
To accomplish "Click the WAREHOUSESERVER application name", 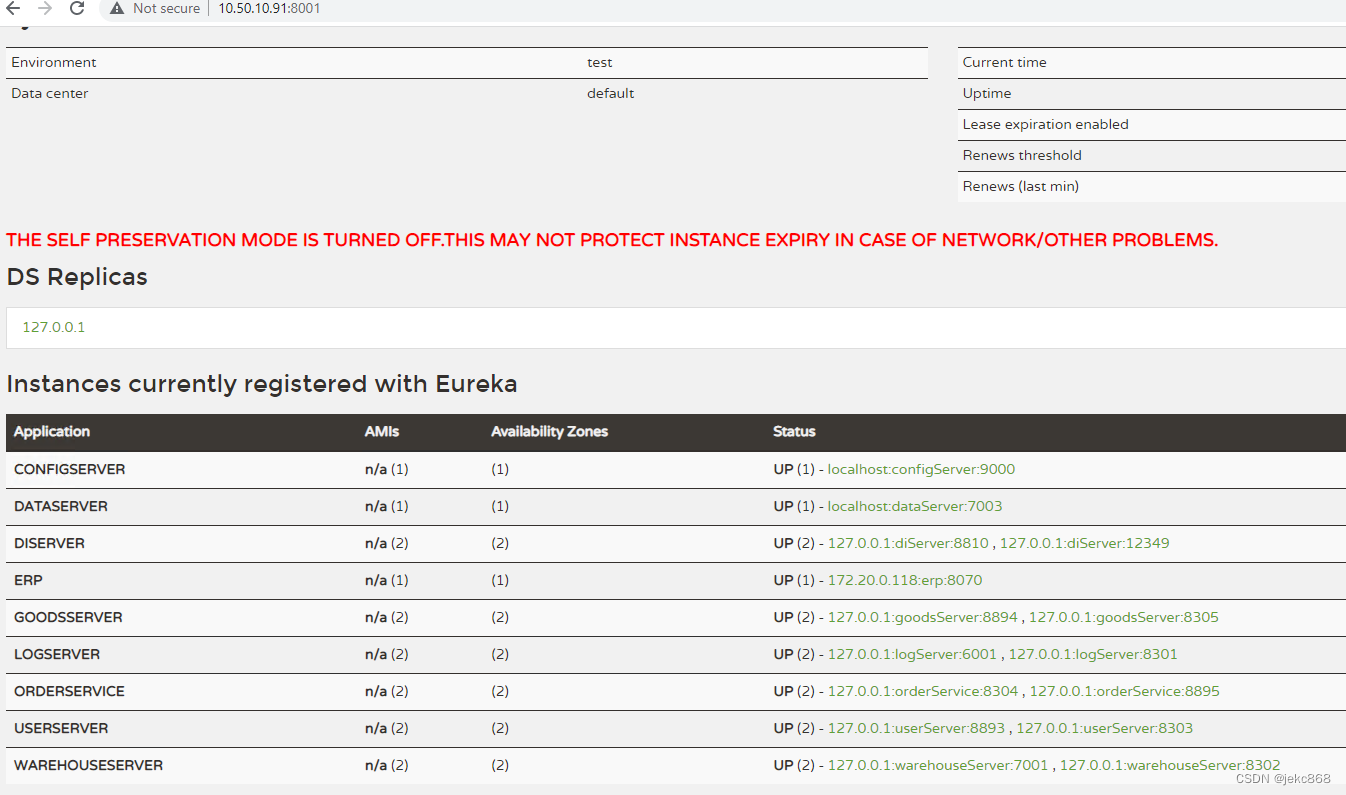I will (x=88, y=765).
